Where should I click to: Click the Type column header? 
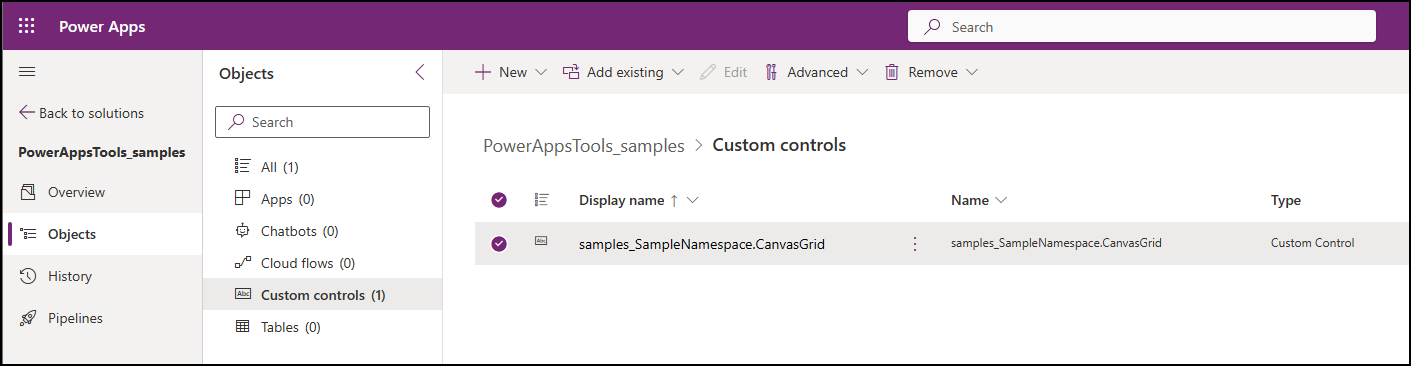tap(1286, 200)
